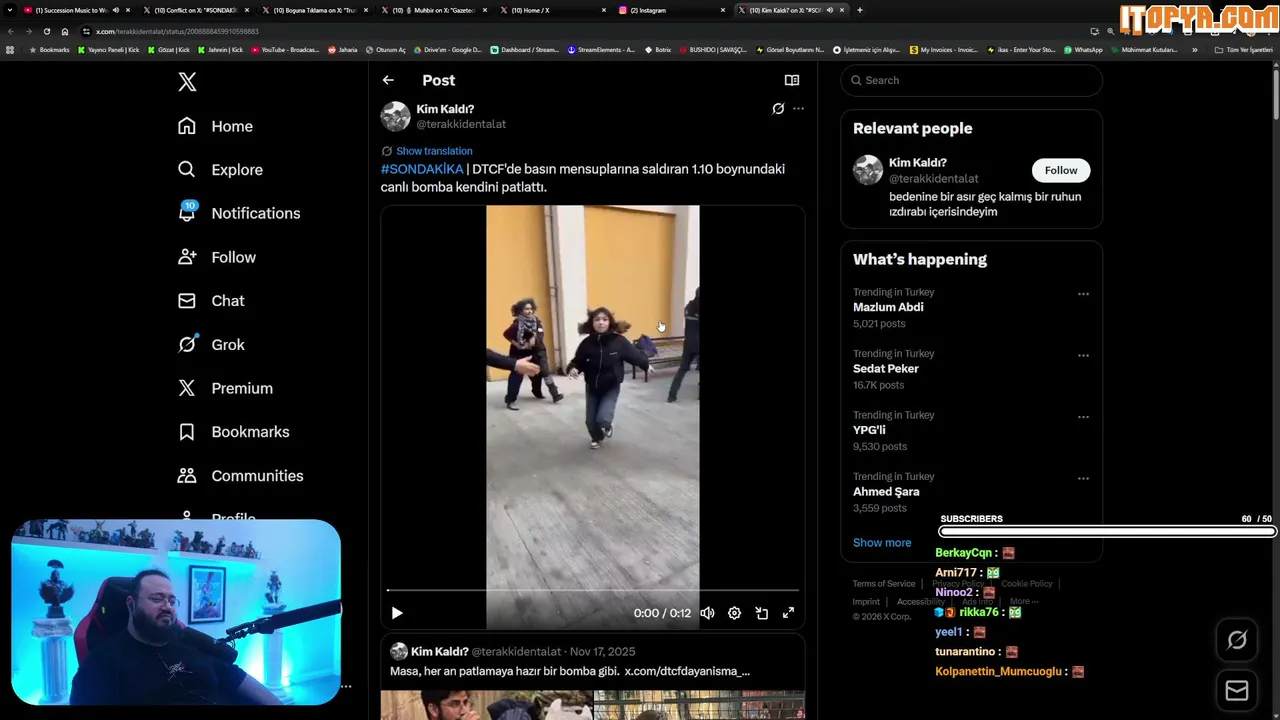Switch to the Boğuna Tıklama on X tab
The width and height of the screenshot is (1280, 720).
[314, 10]
